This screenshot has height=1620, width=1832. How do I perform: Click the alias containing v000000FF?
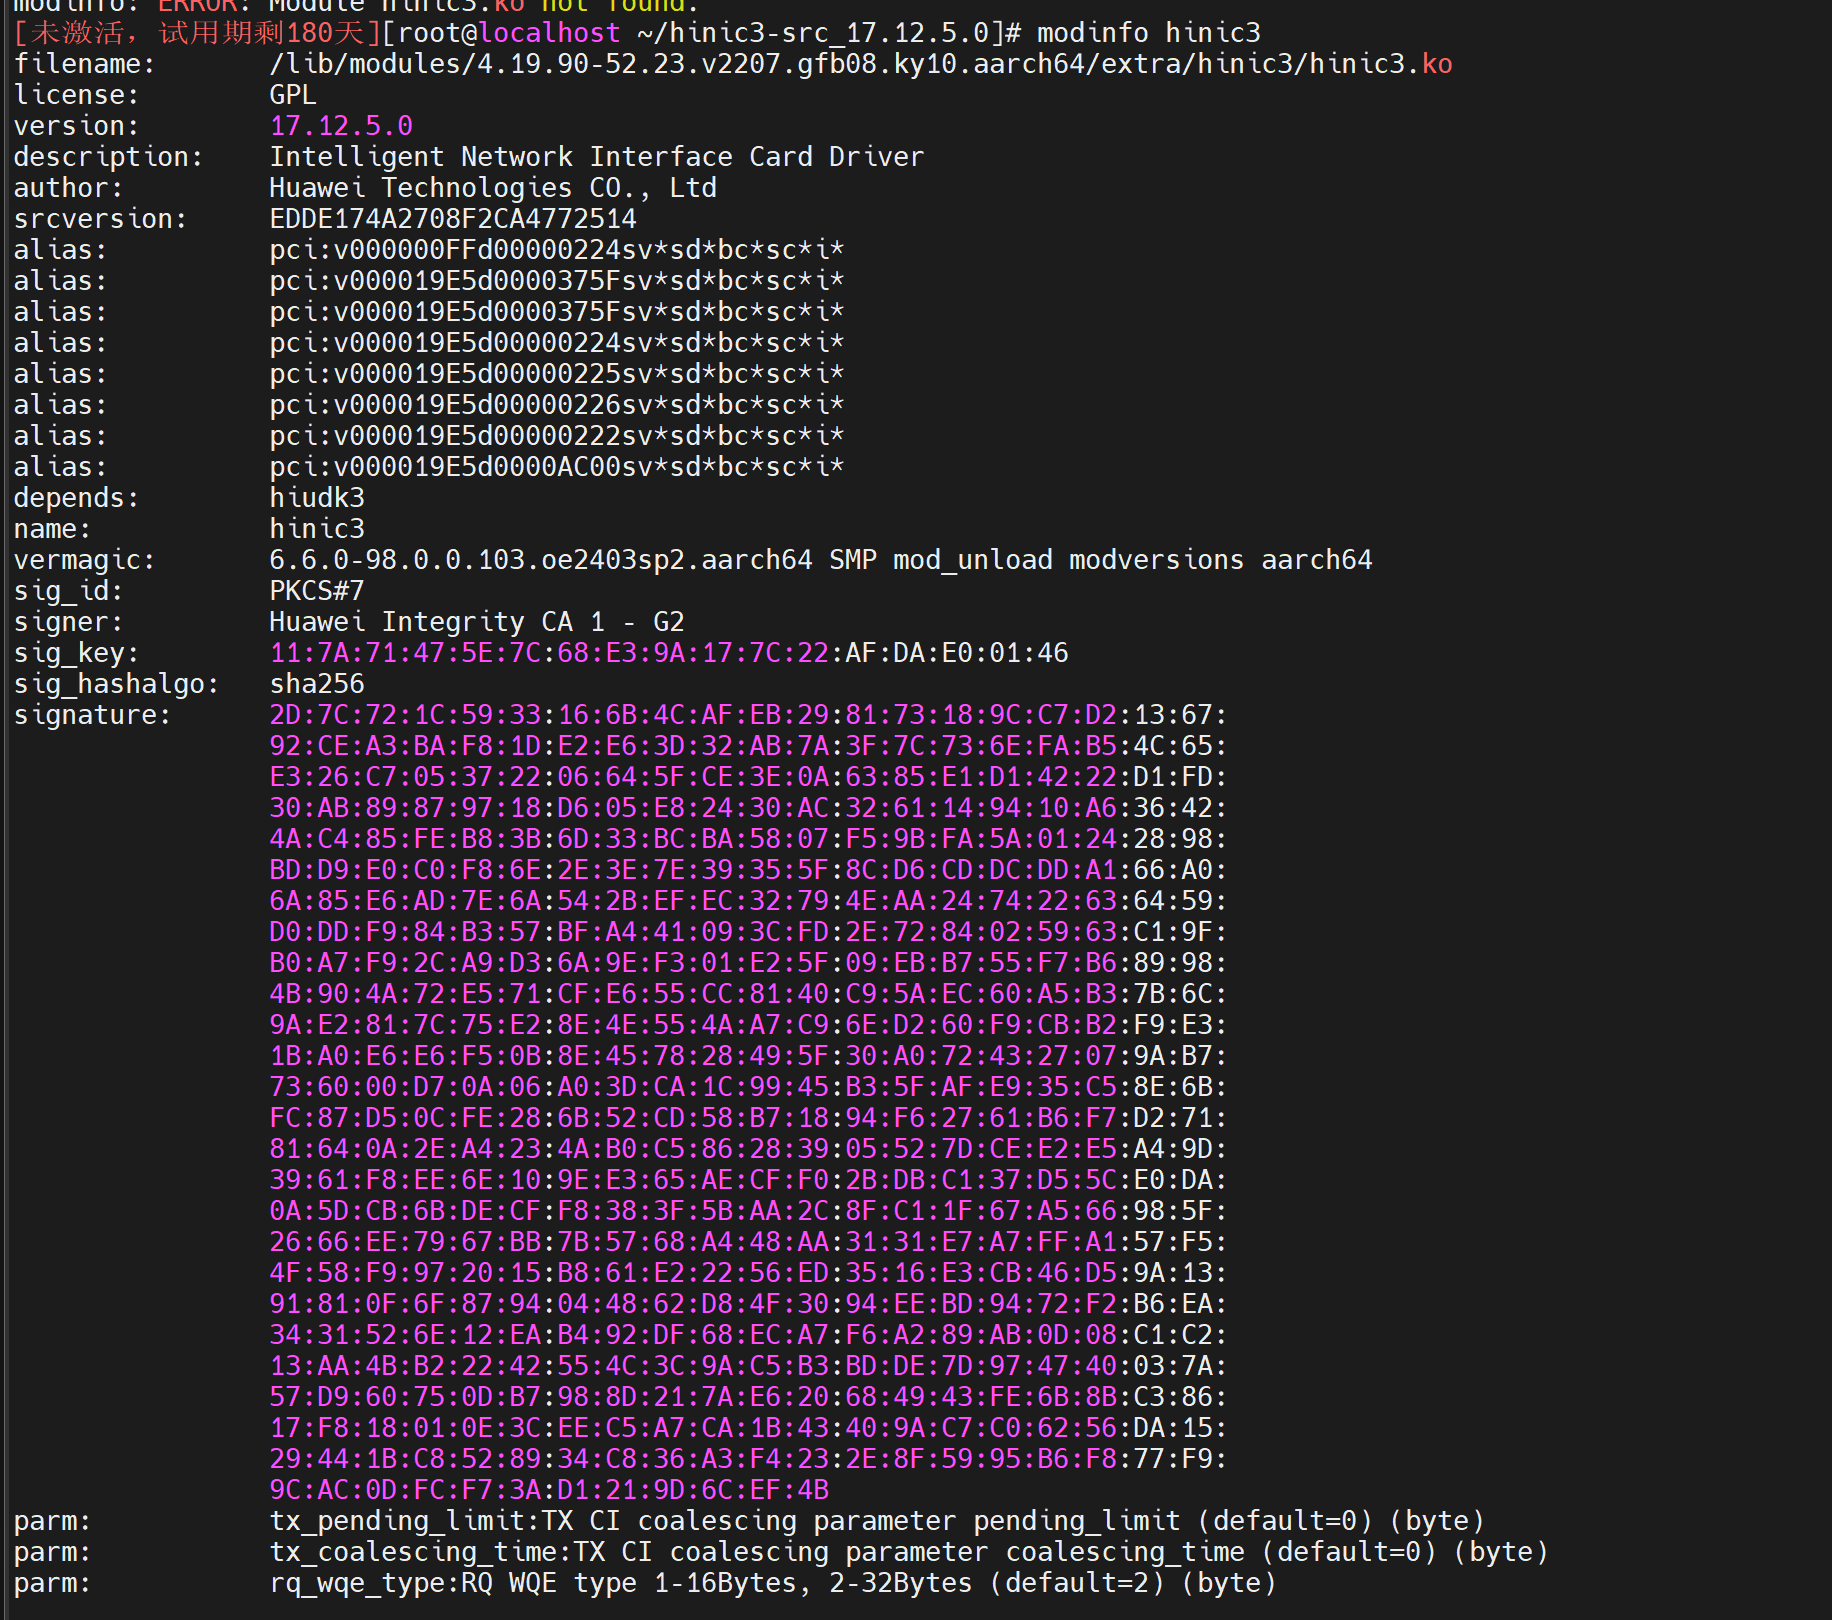click(x=556, y=250)
